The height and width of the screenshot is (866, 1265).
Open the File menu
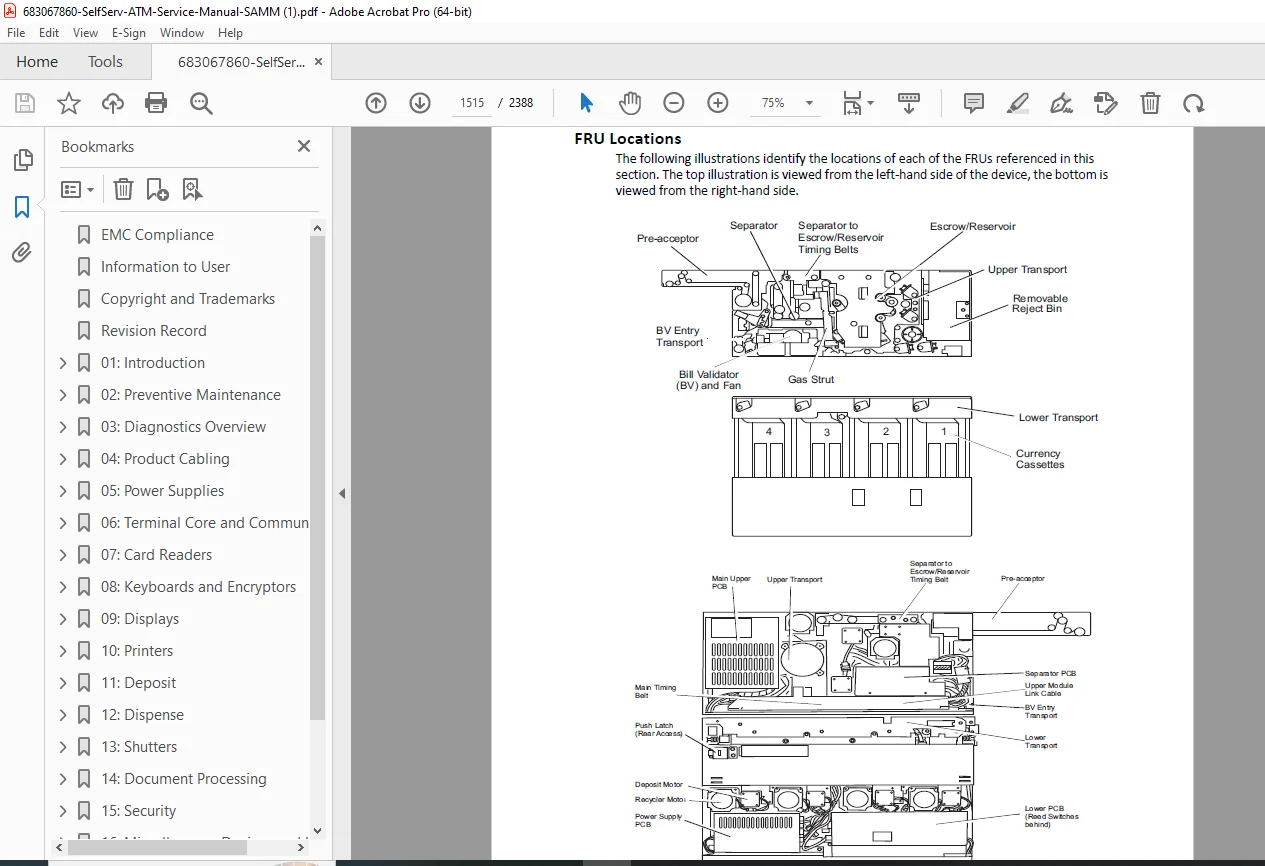point(16,33)
